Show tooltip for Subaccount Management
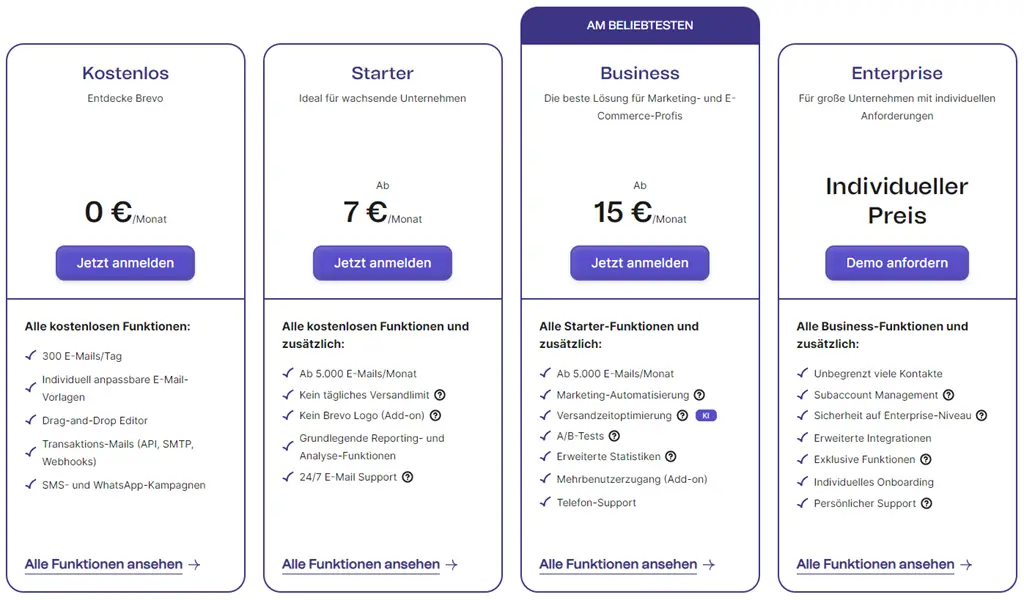Screen dimensions: 1024x600 click(949, 395)
